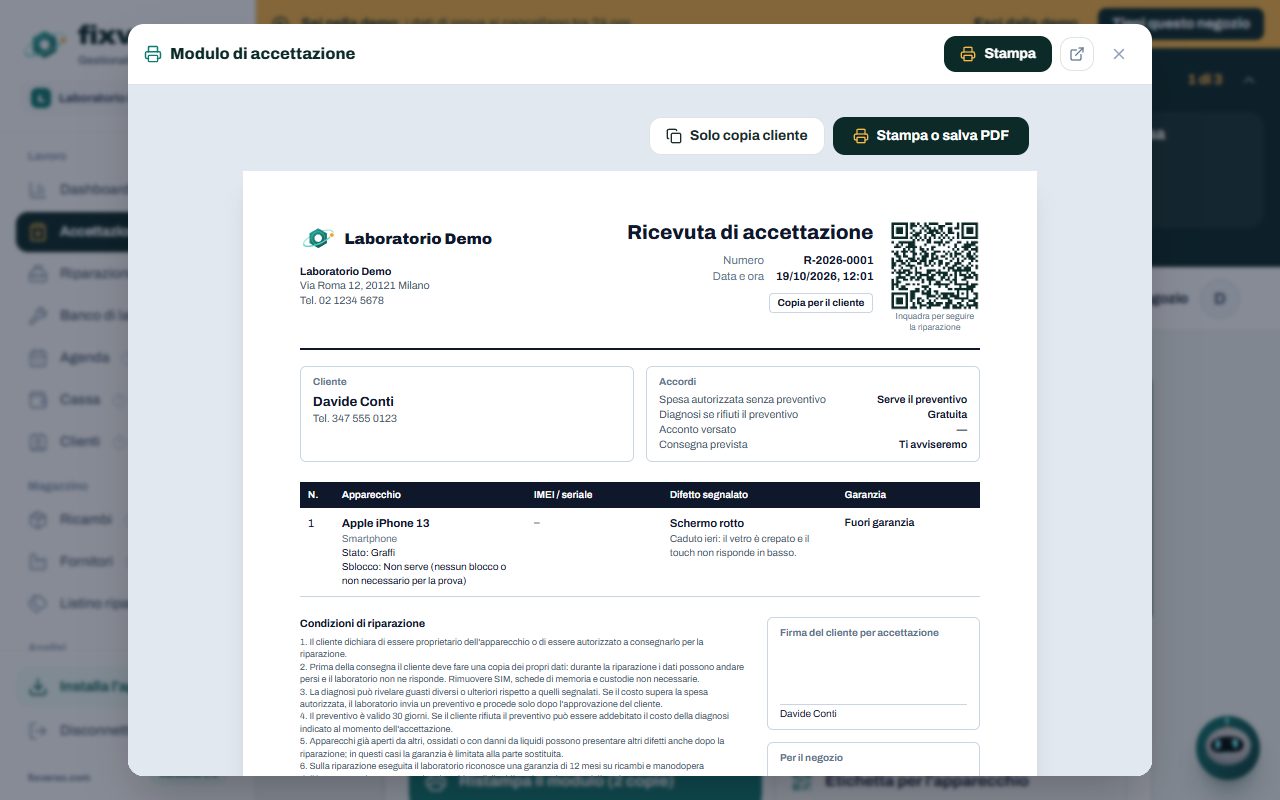This screenshot has width=1280, height=800.
Task: Open Clienti icon in background sidebar
Action: pyautogui.click(x=38, y=441)
